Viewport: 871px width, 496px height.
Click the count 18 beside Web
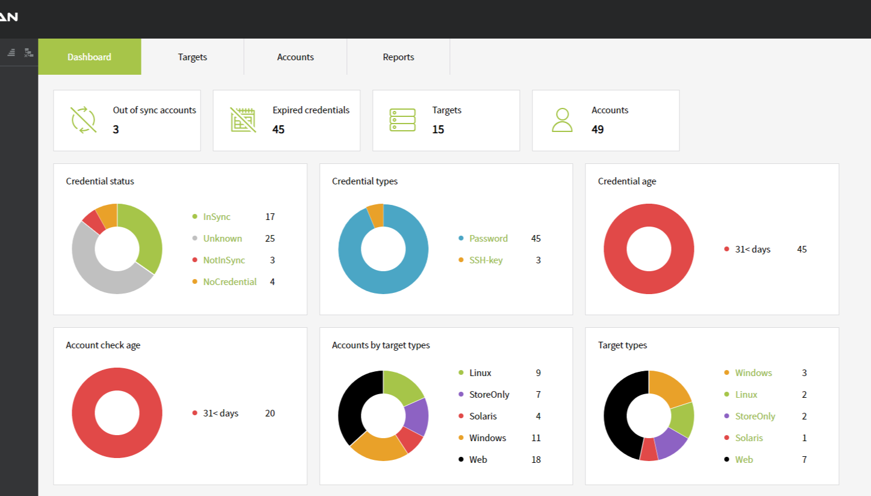point(536,459)
